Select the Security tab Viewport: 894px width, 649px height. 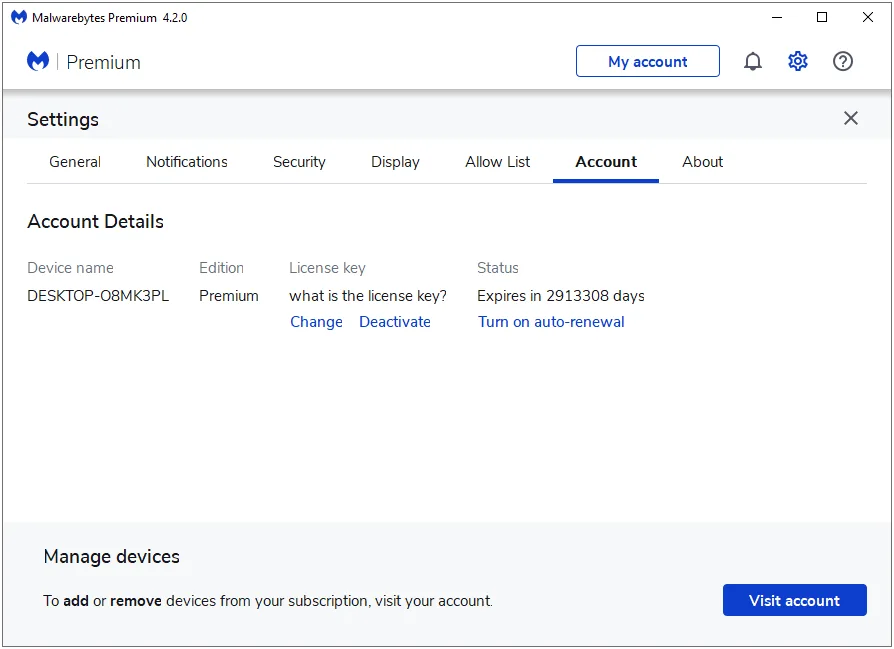click(299, 162)
